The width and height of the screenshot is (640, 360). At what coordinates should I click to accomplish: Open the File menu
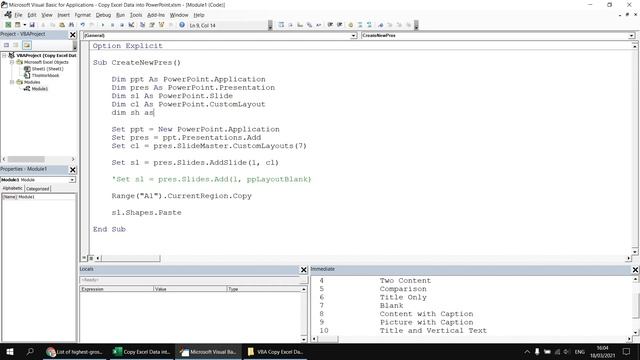[18, 15]
